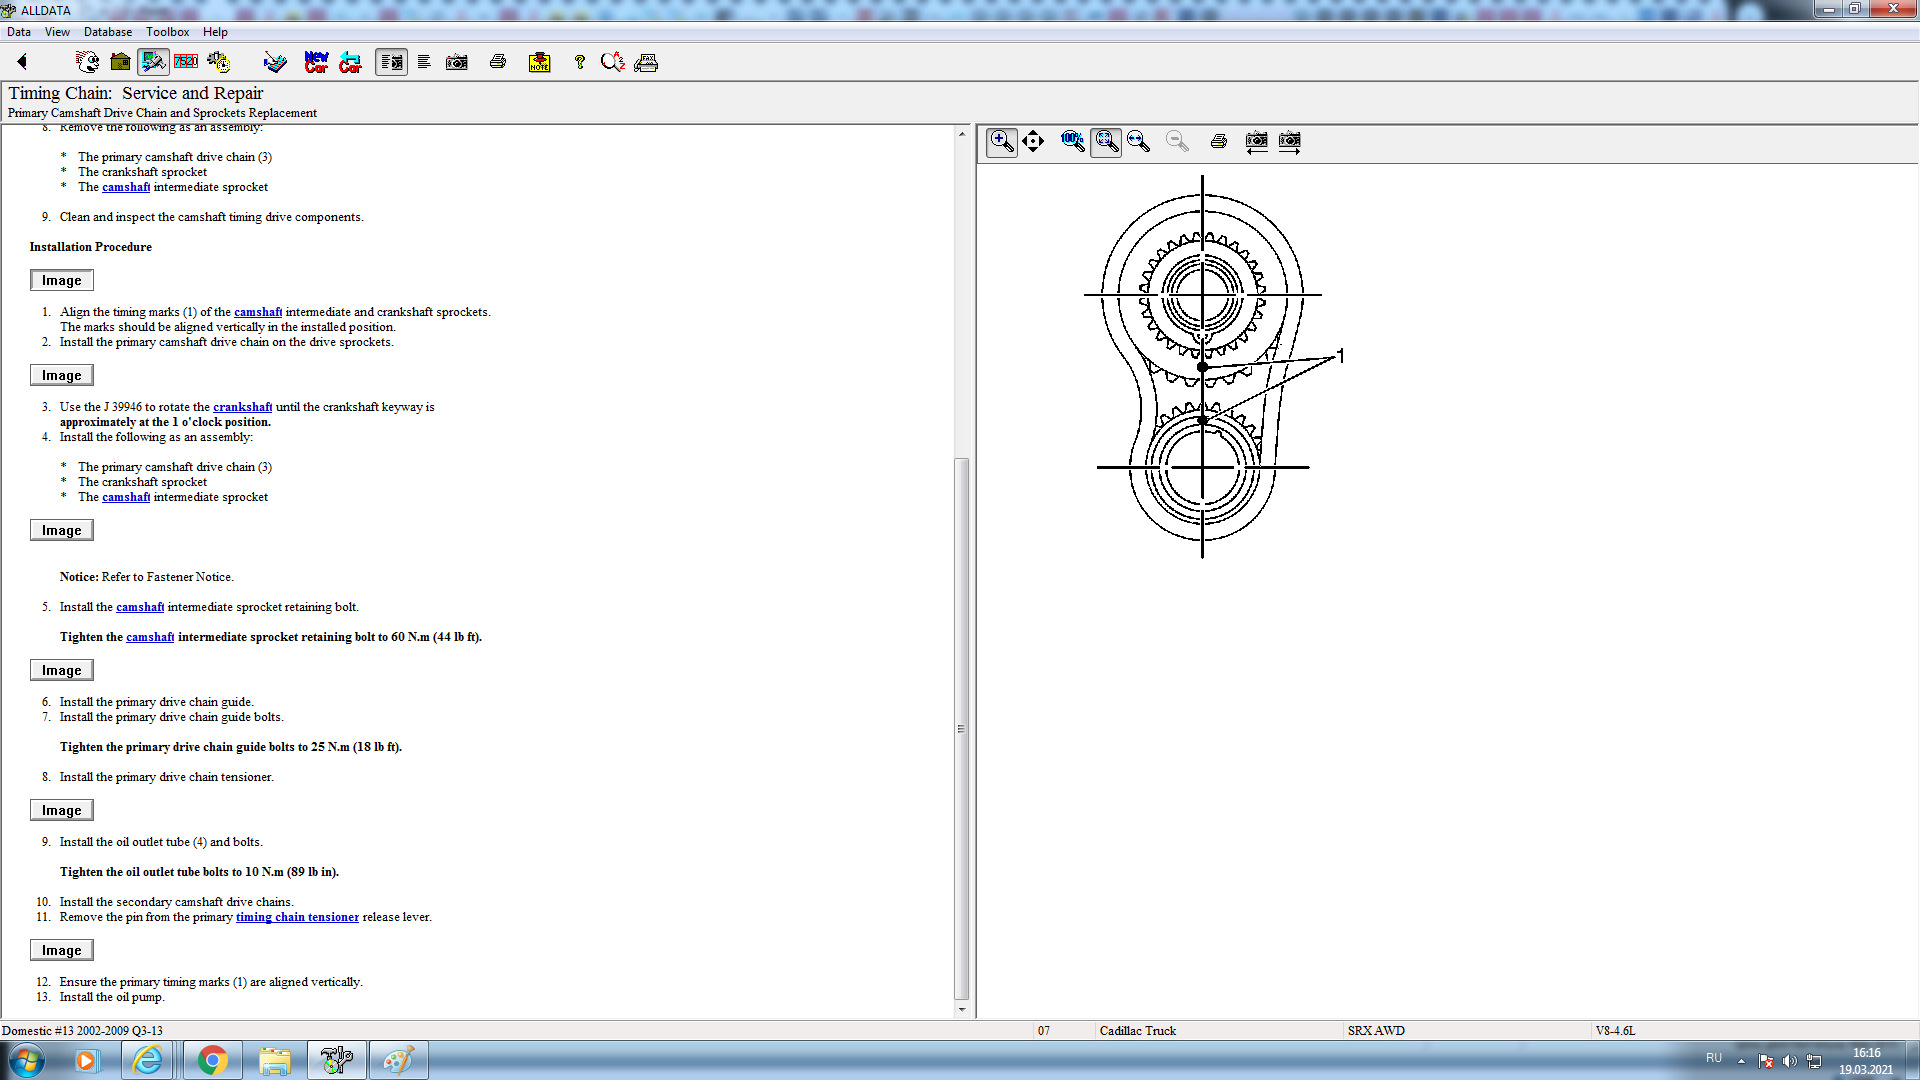The width and height of the screenshot is (1920, 1080).
Task: Open the Toolbox menu
Action: pos(167,32)
